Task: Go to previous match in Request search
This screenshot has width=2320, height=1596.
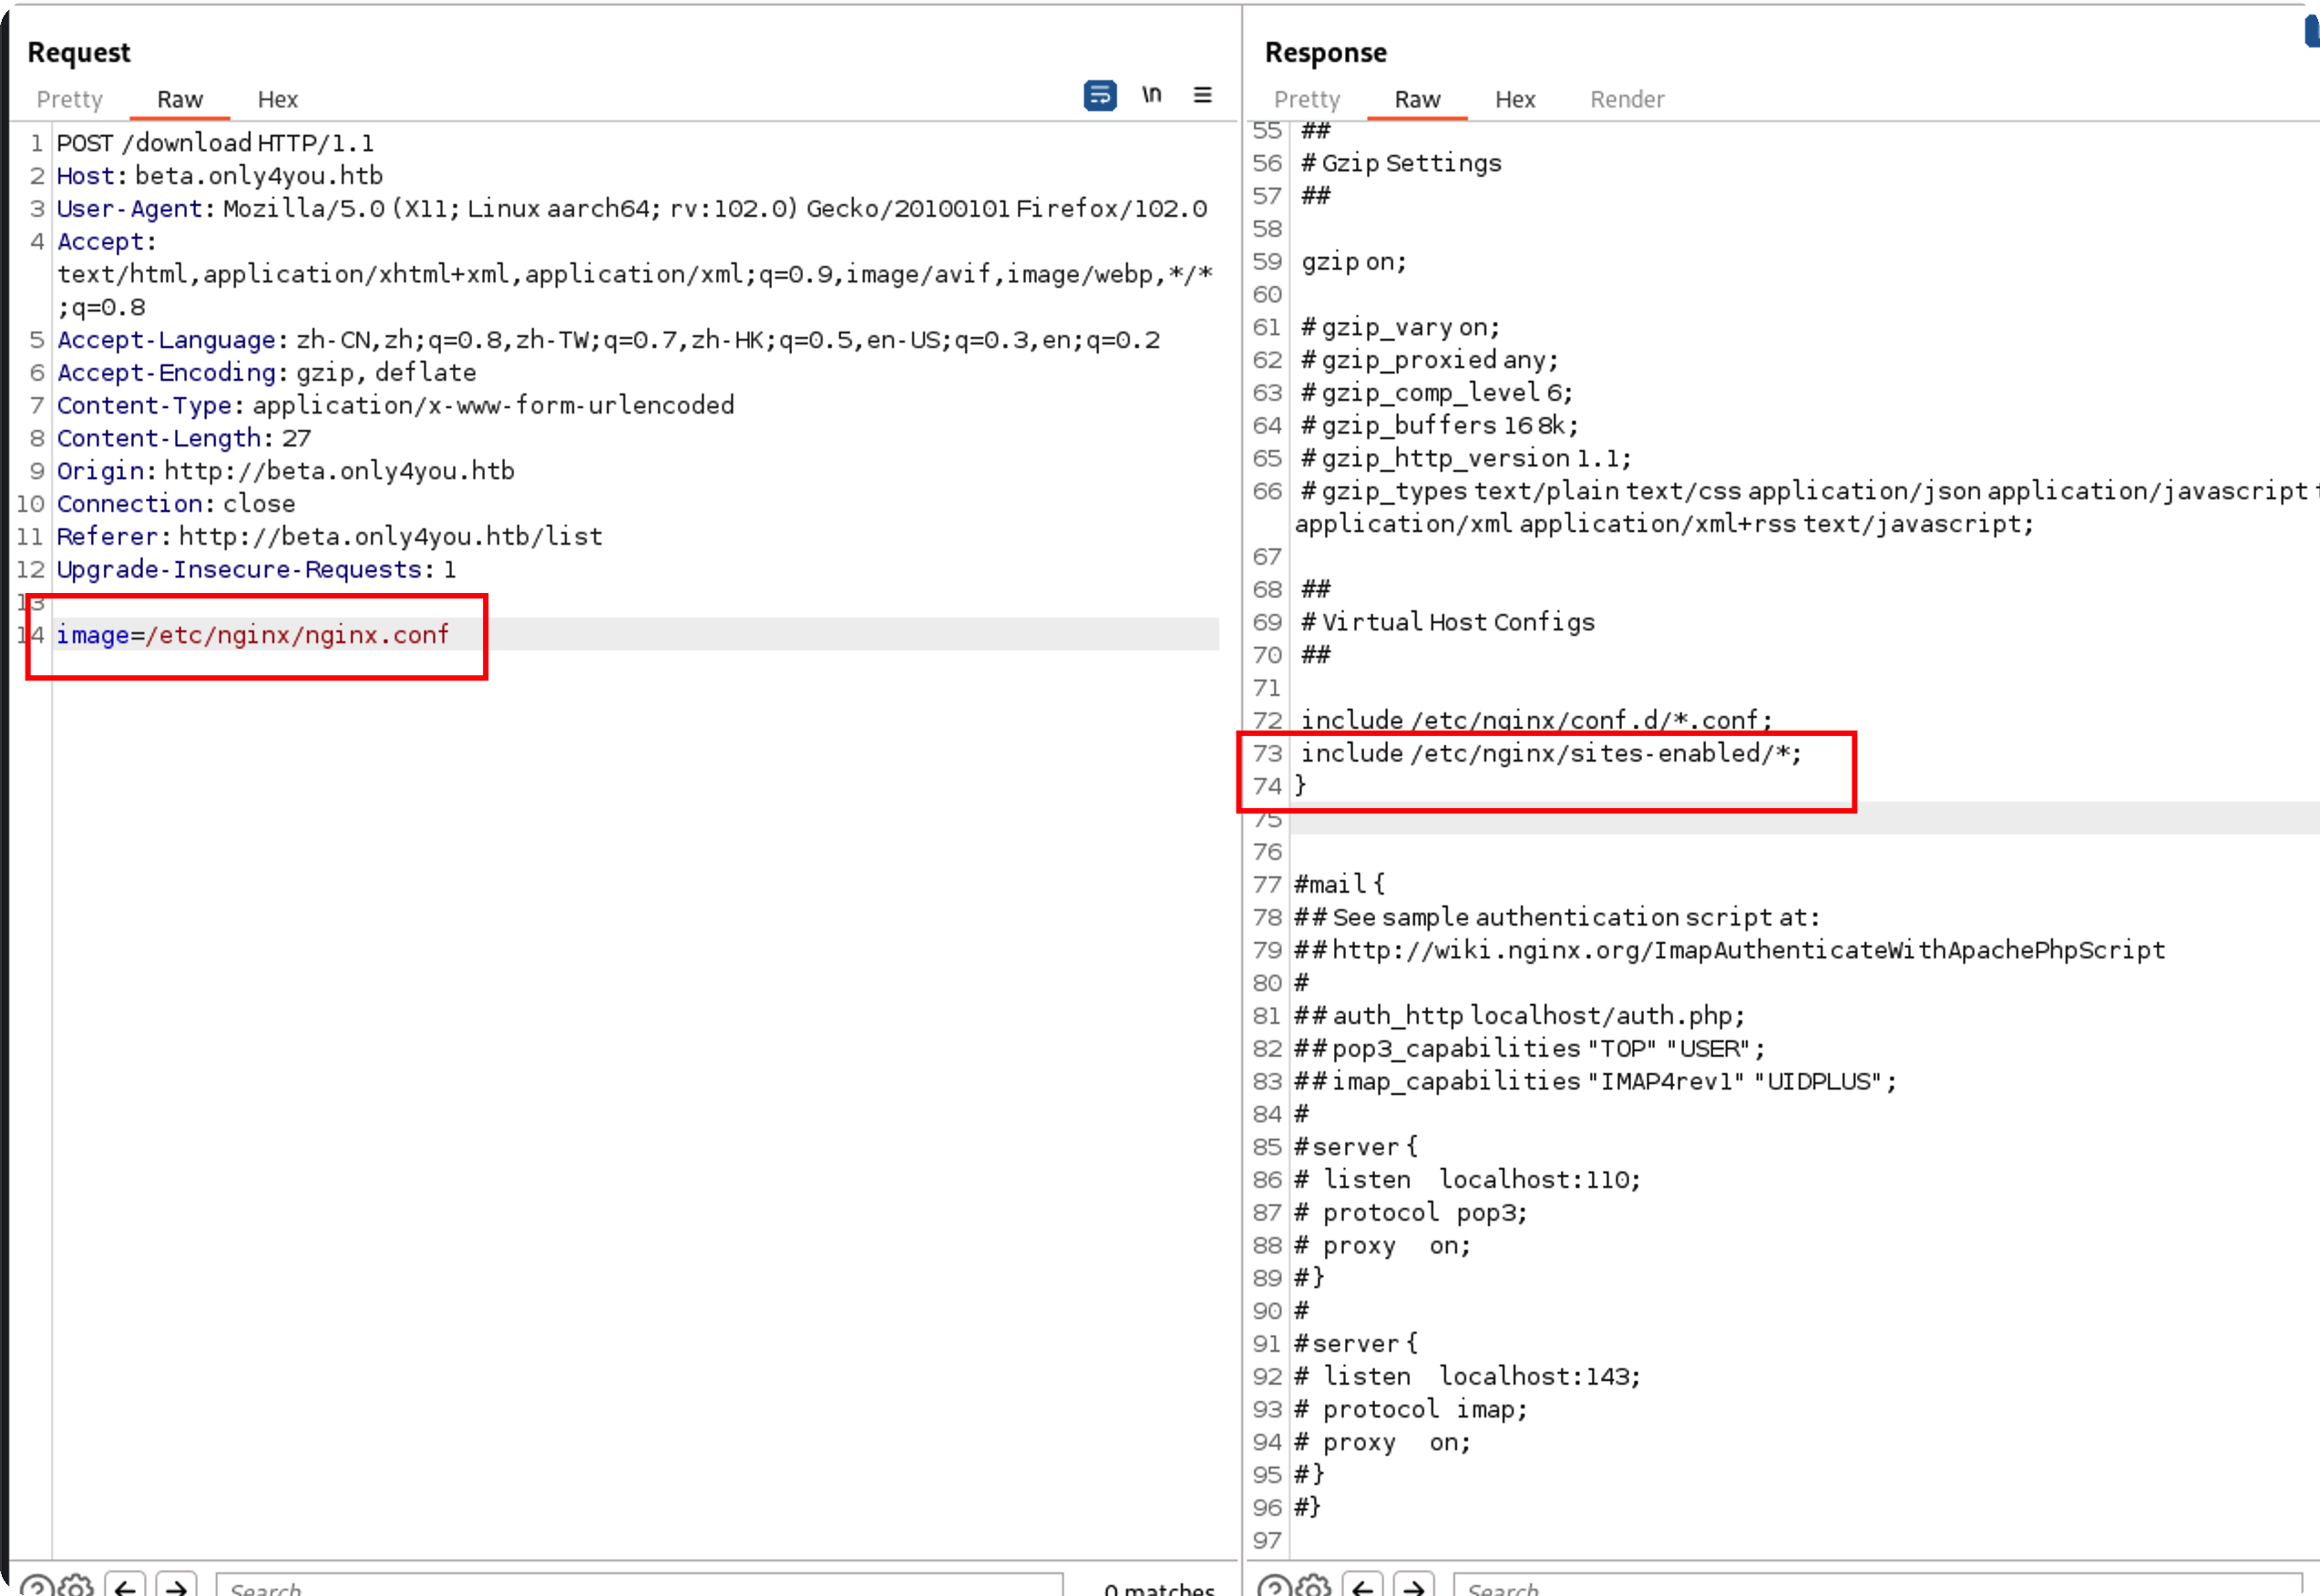Action: pos(126,1587)
